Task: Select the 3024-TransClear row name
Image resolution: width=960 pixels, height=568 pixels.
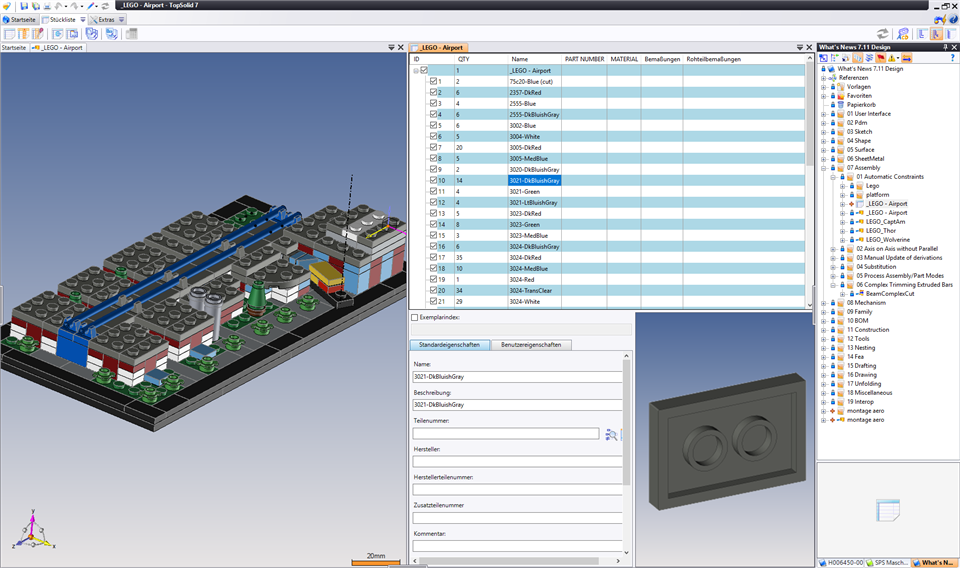Action: [x=530, y=291]
